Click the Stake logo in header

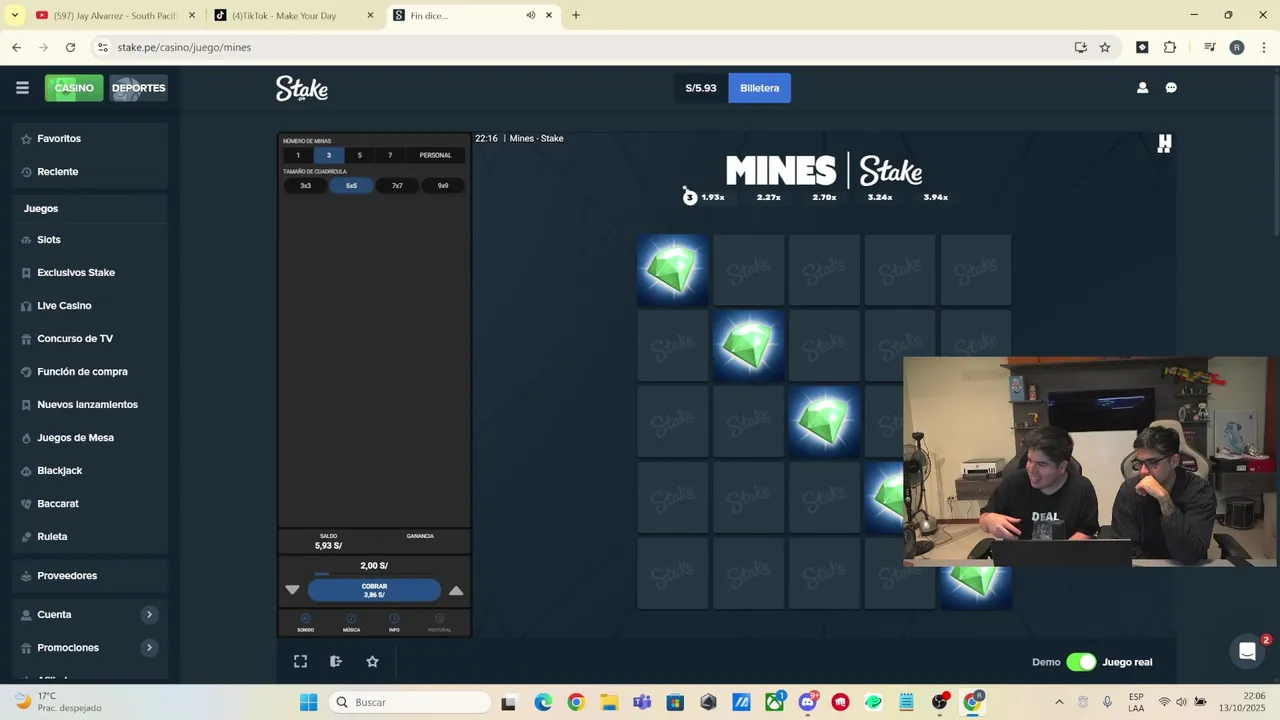302,88
